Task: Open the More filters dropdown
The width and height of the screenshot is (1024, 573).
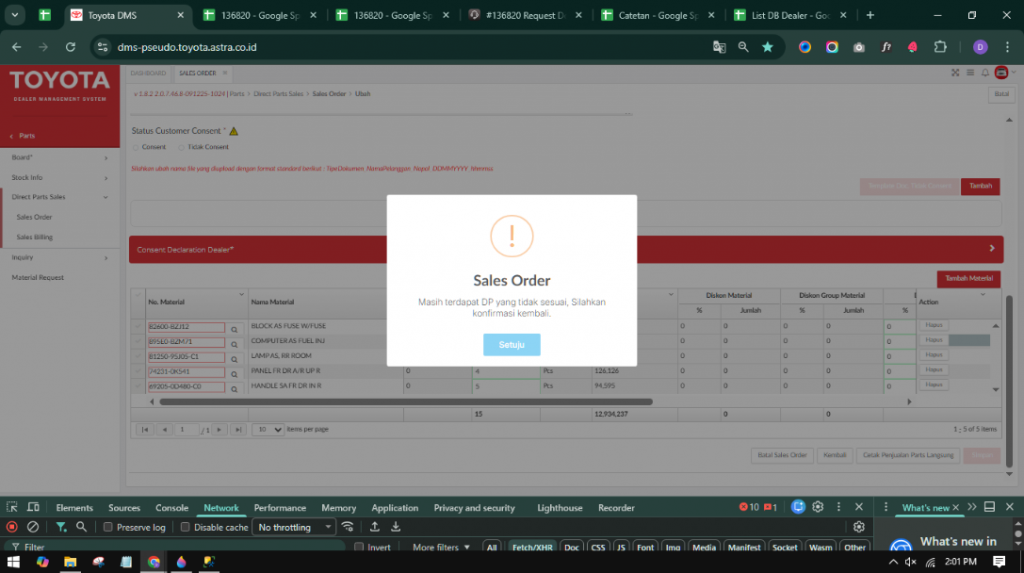Action: [441, 547]
